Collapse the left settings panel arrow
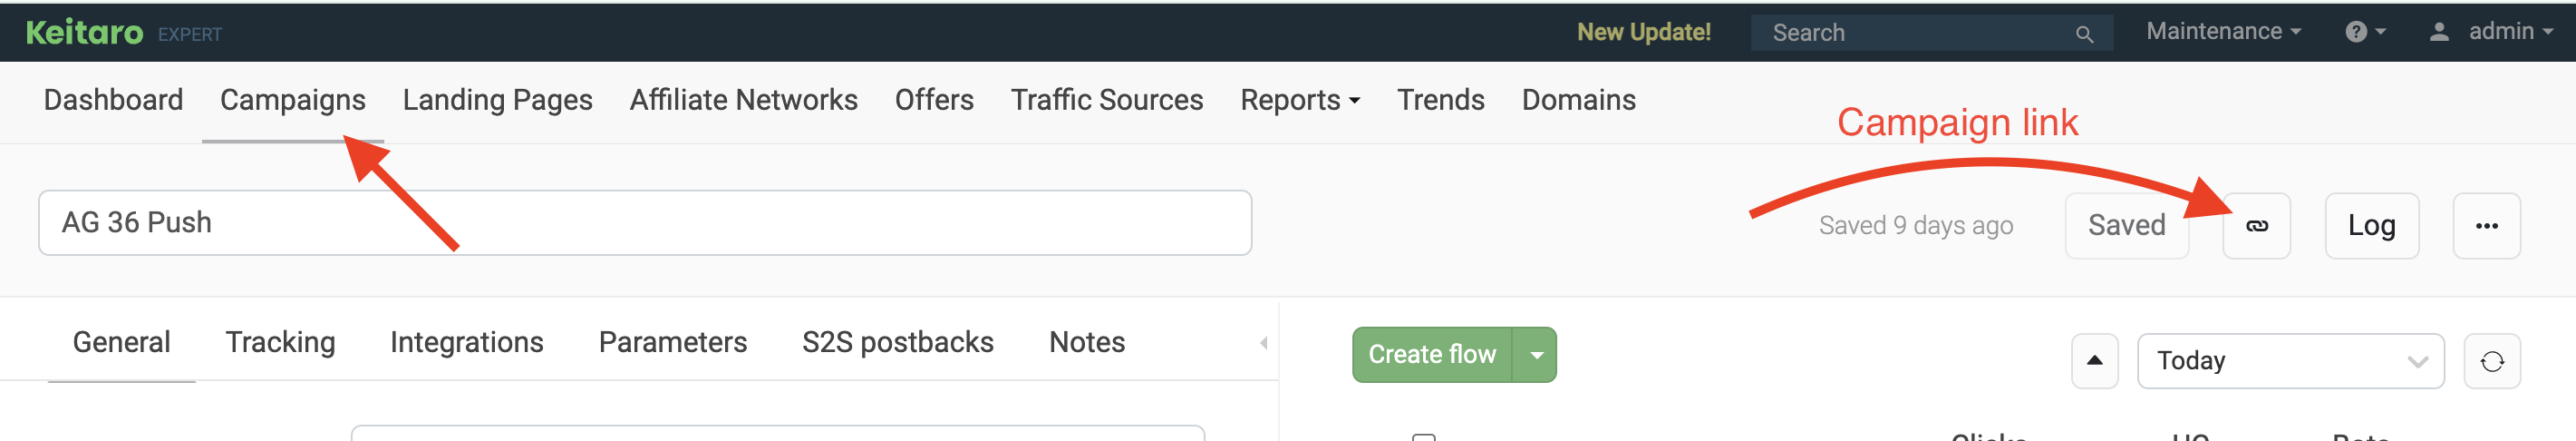The height and width of the screenshot is (441, 2576). (1264, 343)
